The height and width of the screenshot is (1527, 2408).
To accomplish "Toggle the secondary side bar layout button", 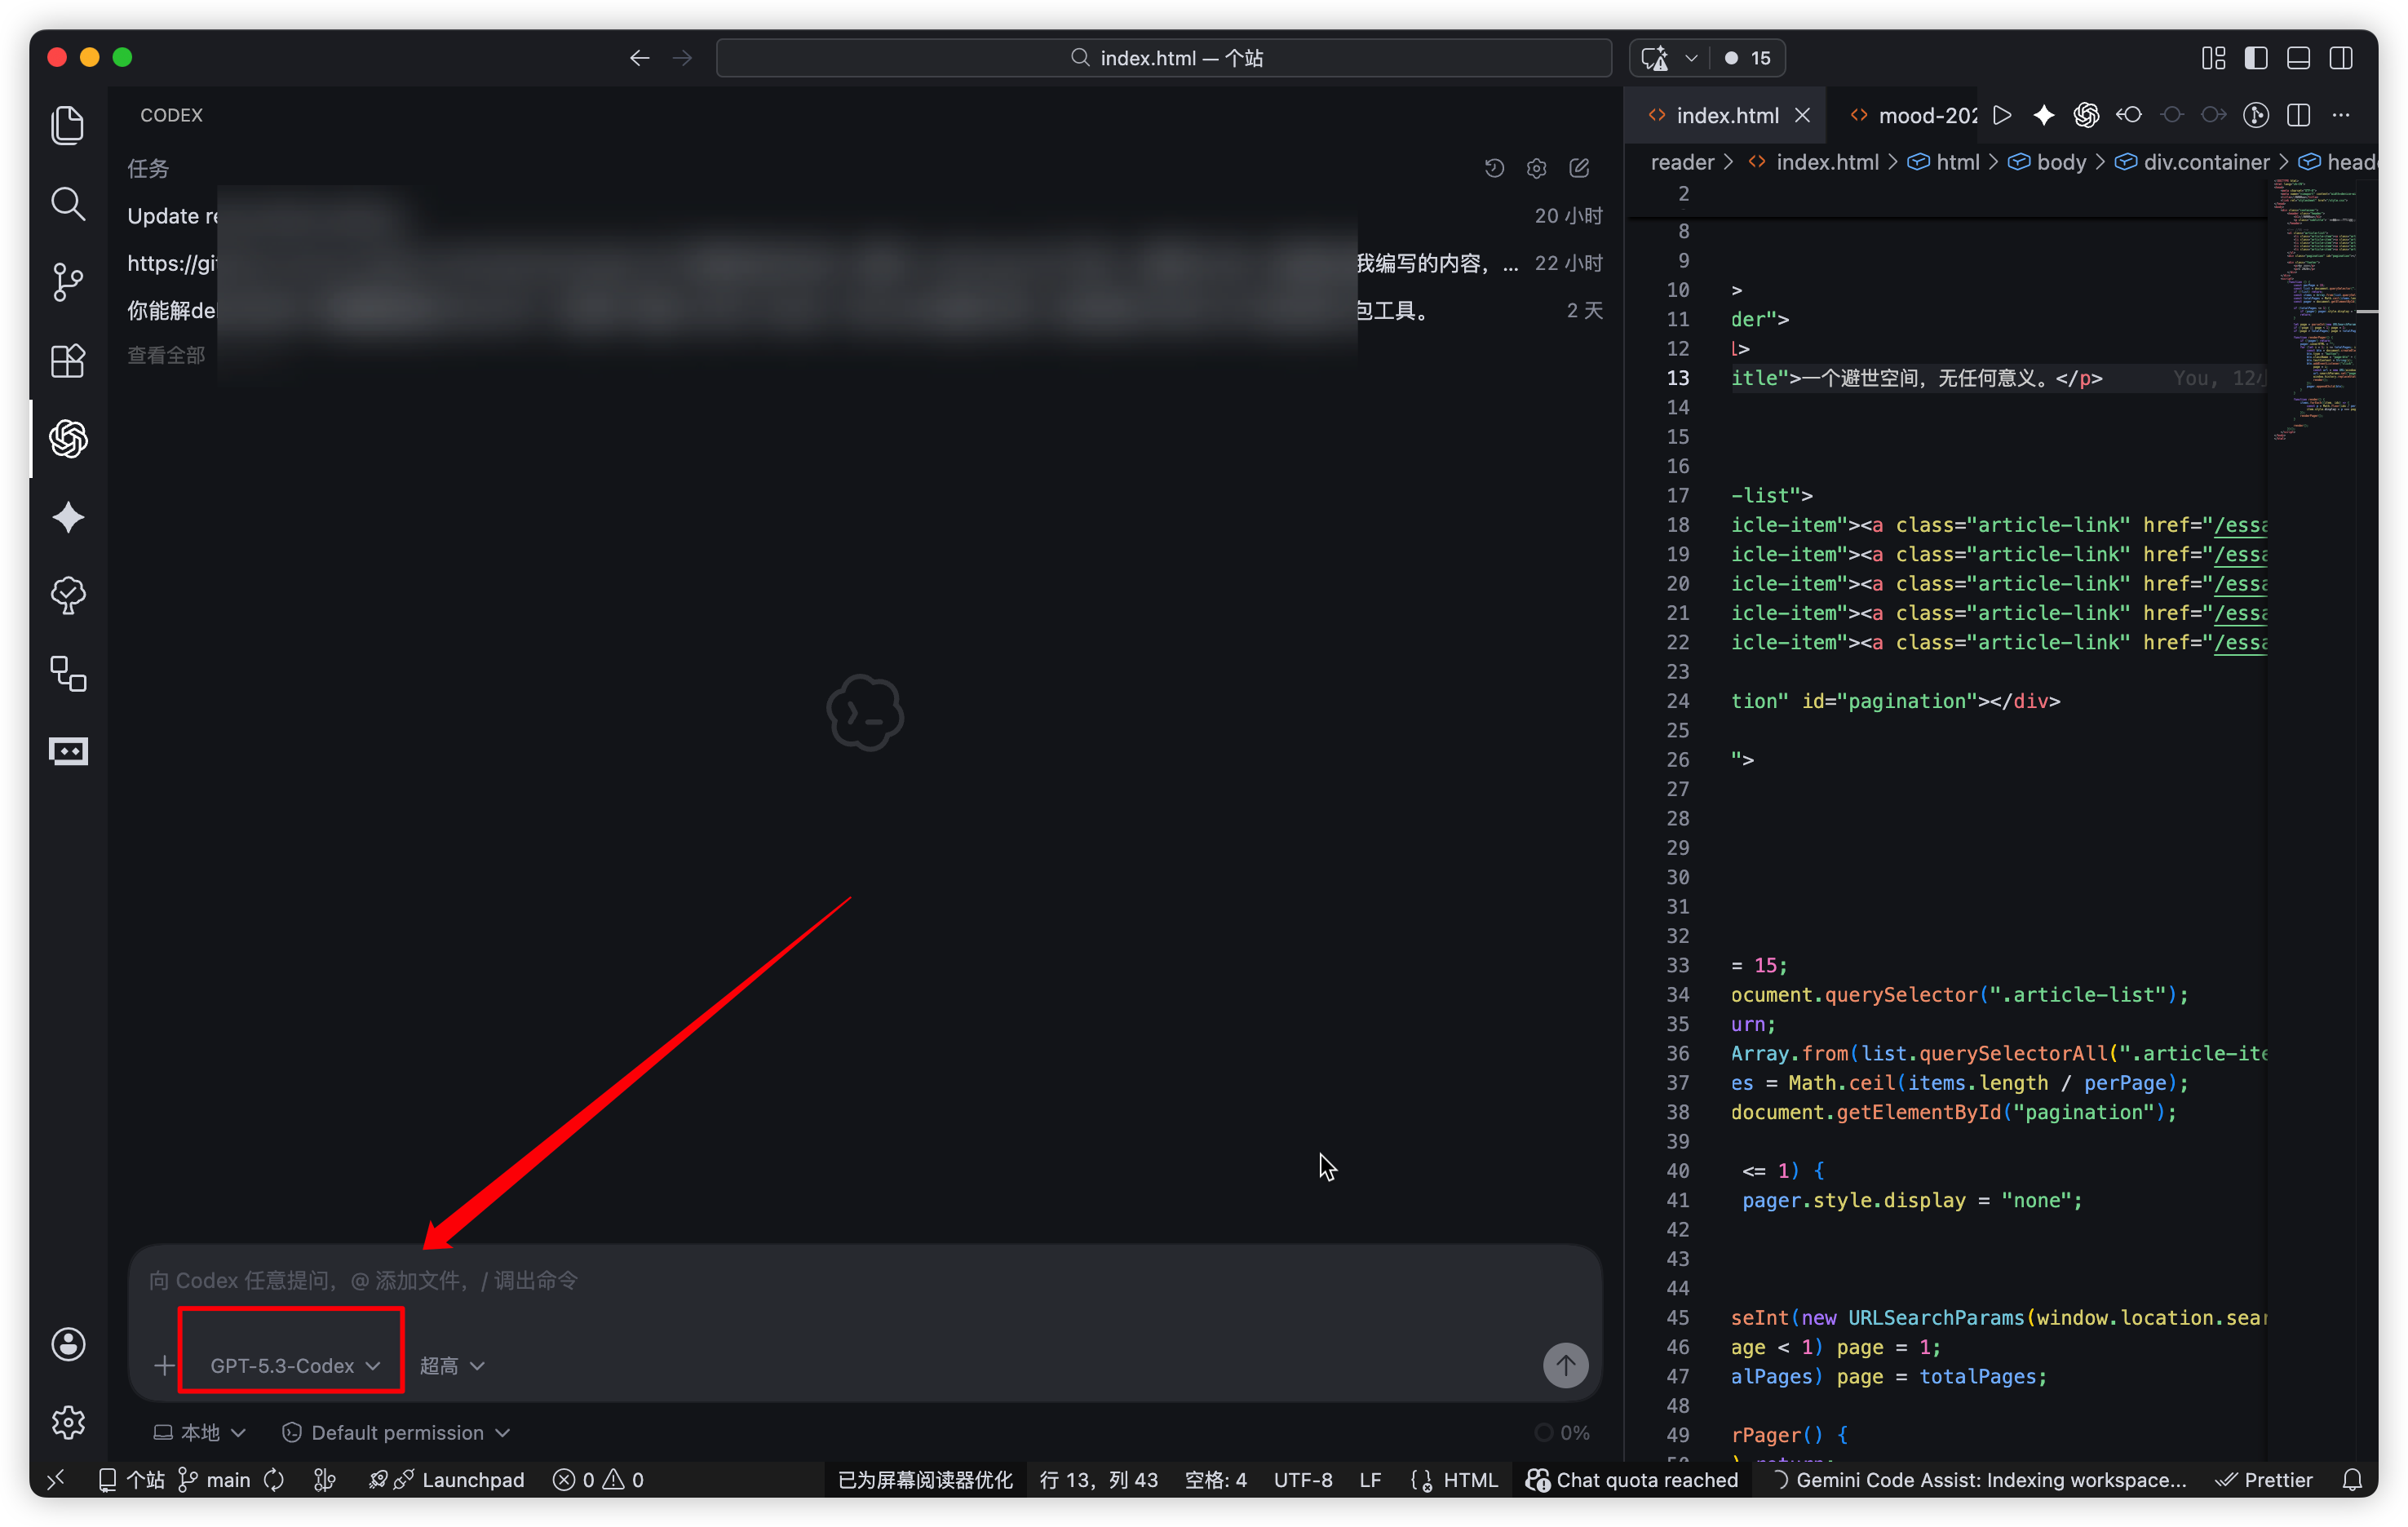I will [x=2342, y=58].
